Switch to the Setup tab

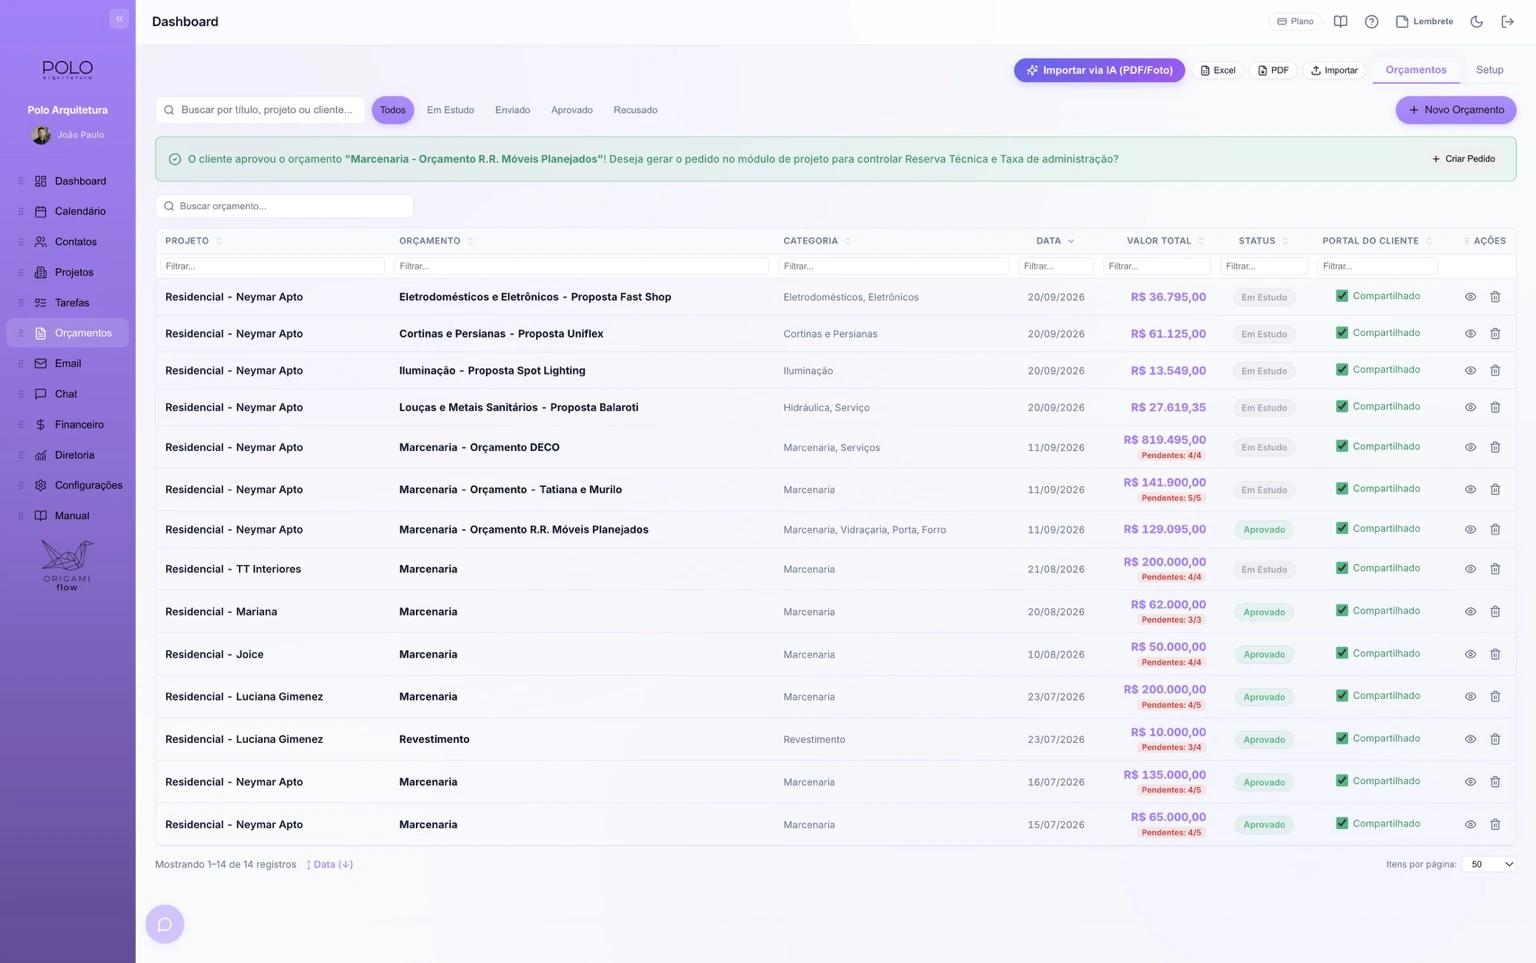(x=1489, y=70)
